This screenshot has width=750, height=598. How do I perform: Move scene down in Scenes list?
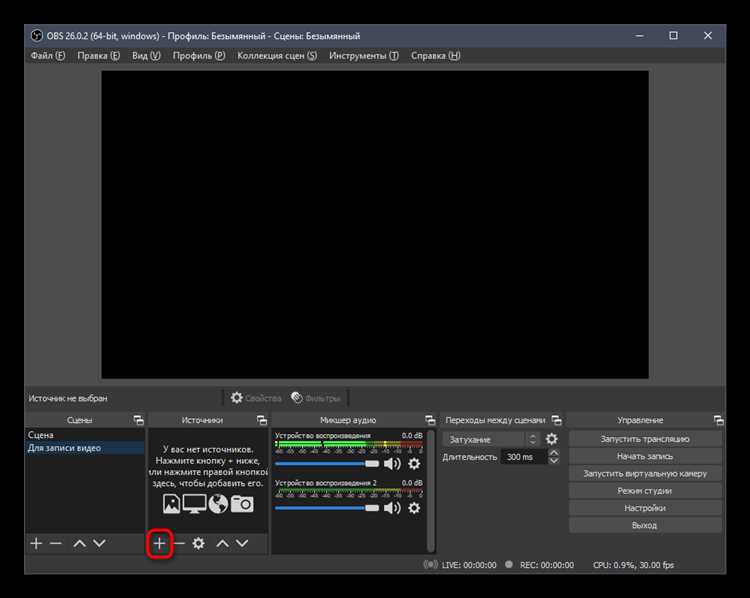coord(99,543)
